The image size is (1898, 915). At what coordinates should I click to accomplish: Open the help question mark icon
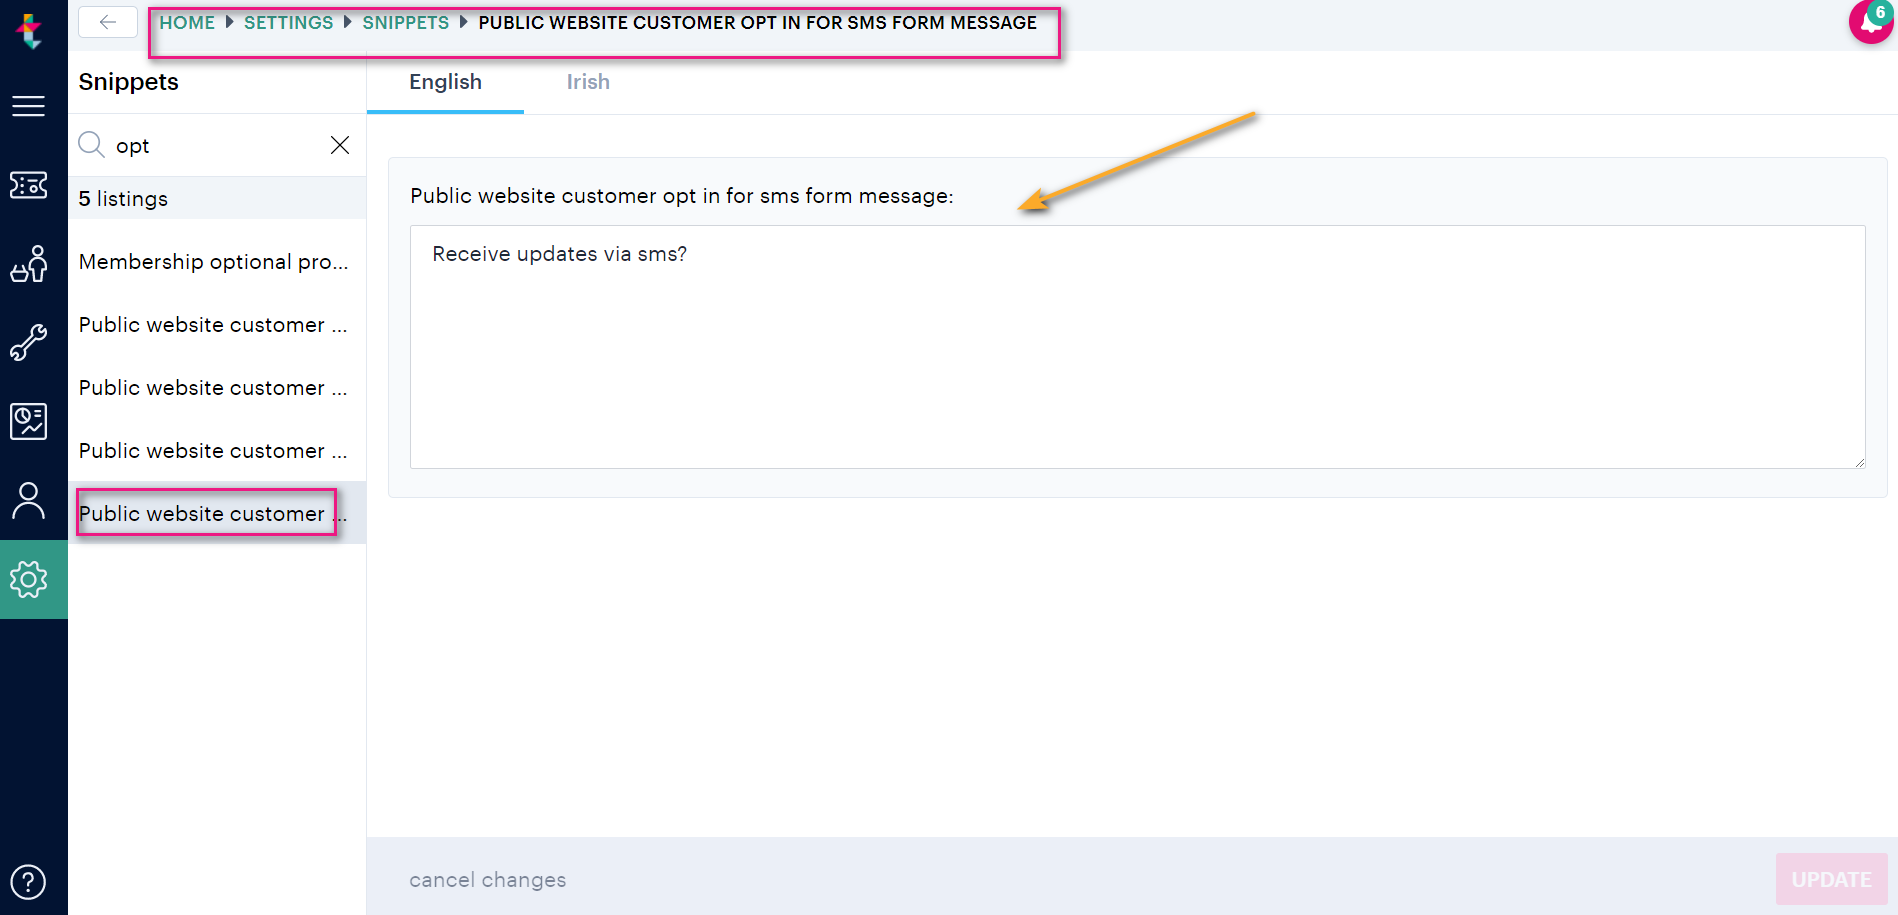pyautogui.click(x=28, y=882)
